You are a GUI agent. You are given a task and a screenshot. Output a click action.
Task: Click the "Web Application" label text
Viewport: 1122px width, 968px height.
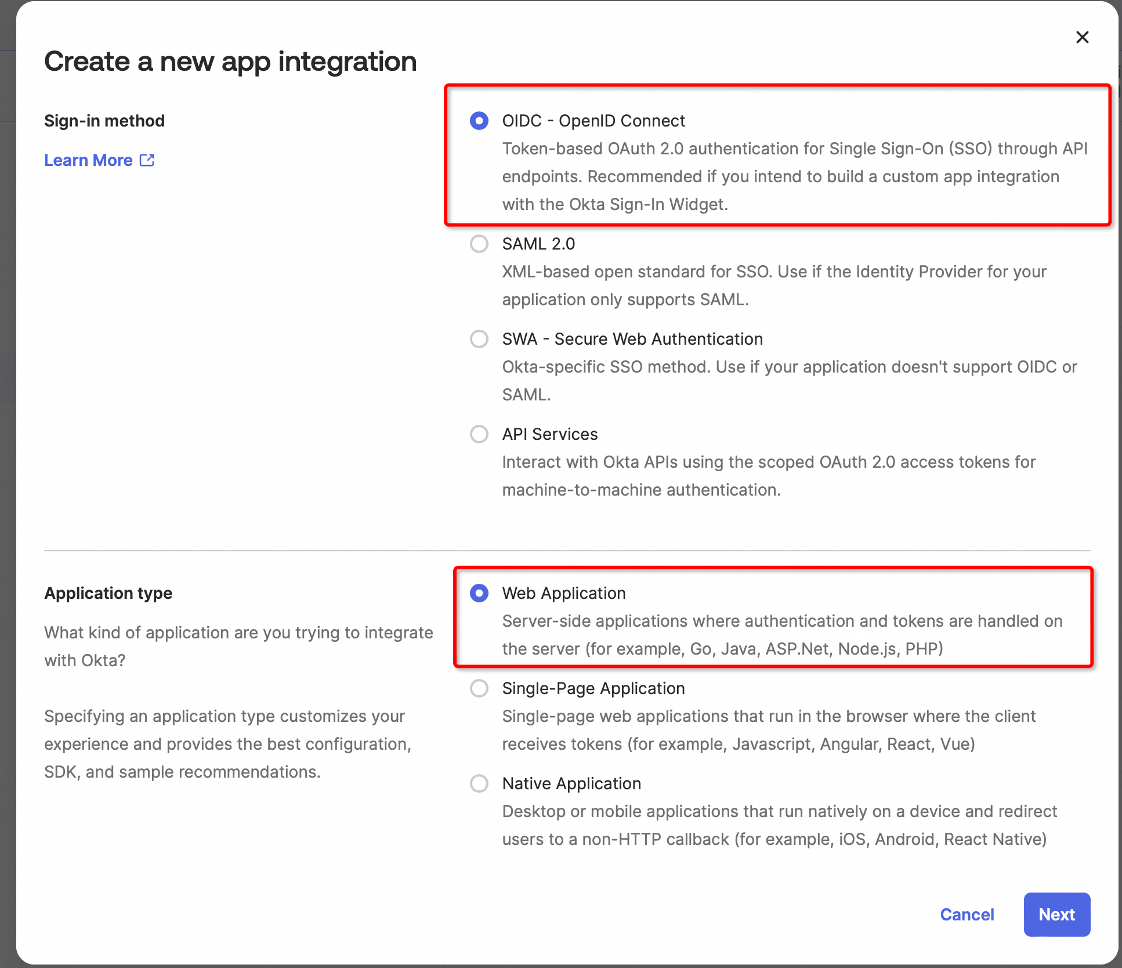coord(563,593)
